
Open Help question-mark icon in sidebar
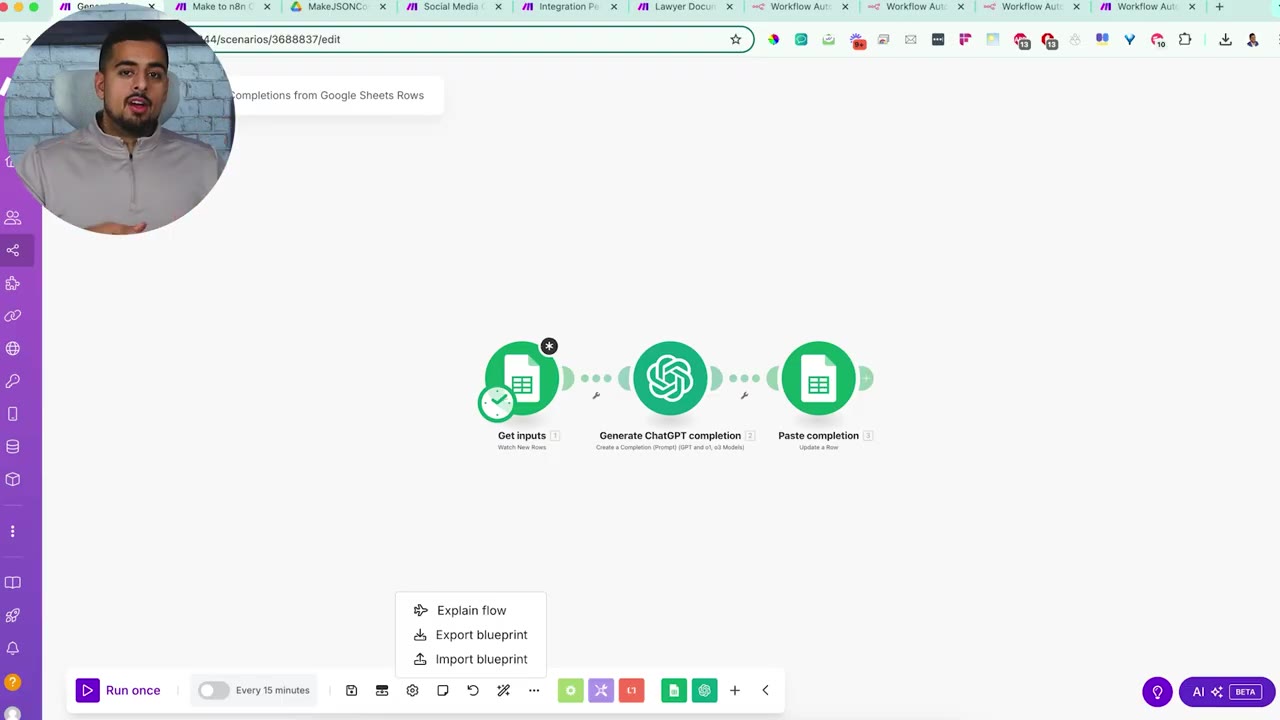click(13, 683)
